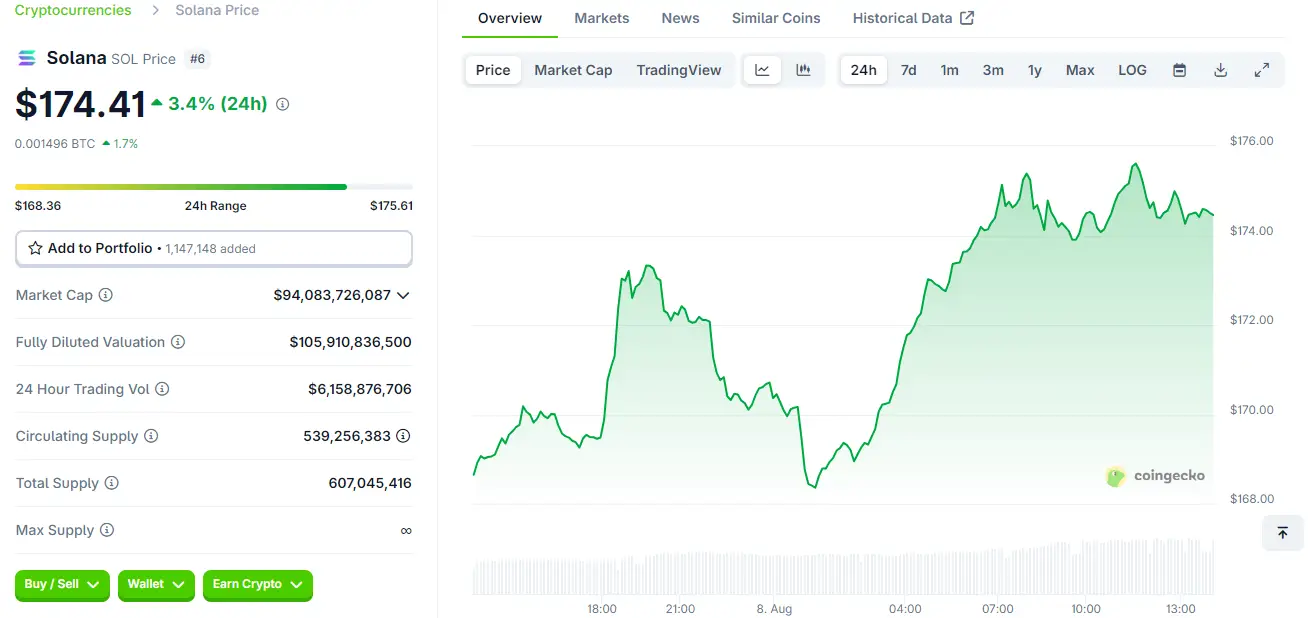The height and width of the screenshot is (618, 1308).
Task: Set chart range to 1y
Action: coord(1035,70)
